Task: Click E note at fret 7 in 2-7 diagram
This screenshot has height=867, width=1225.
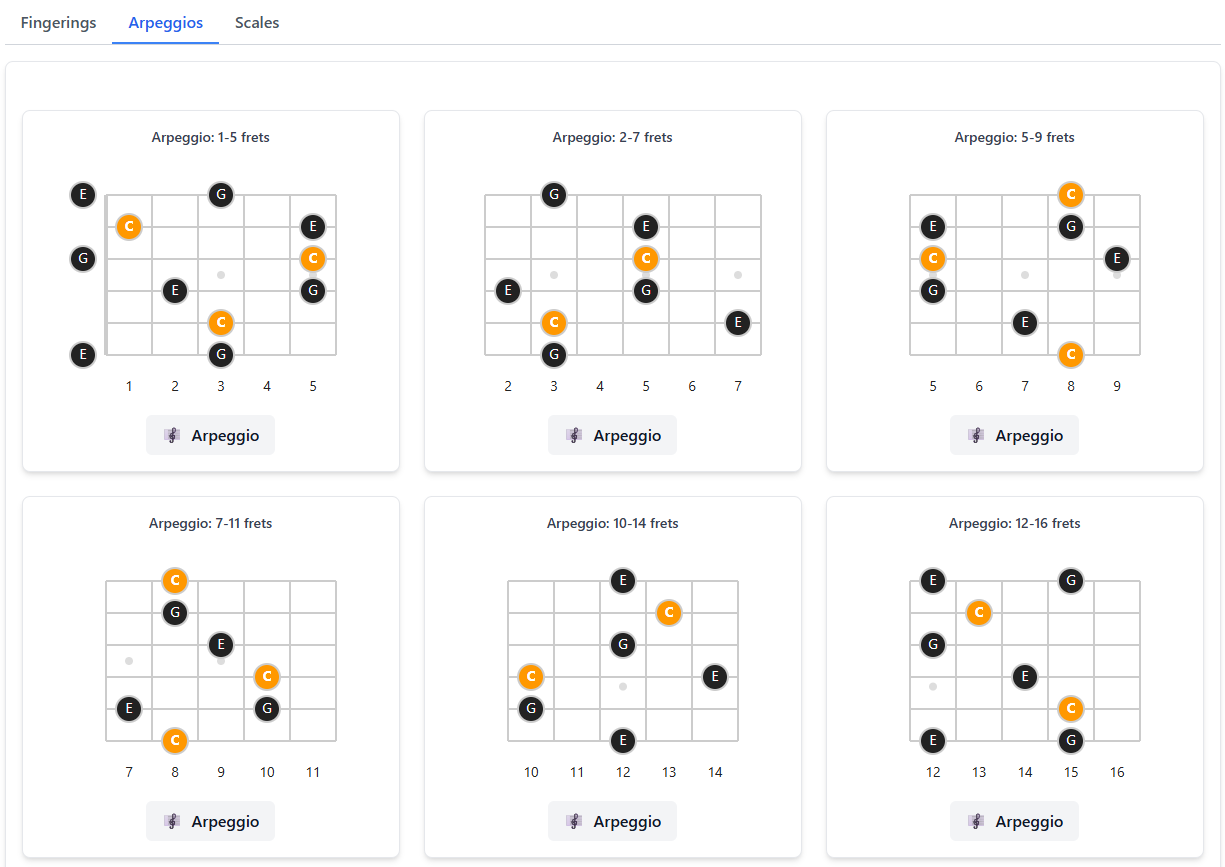Action: tap(738, 323)
